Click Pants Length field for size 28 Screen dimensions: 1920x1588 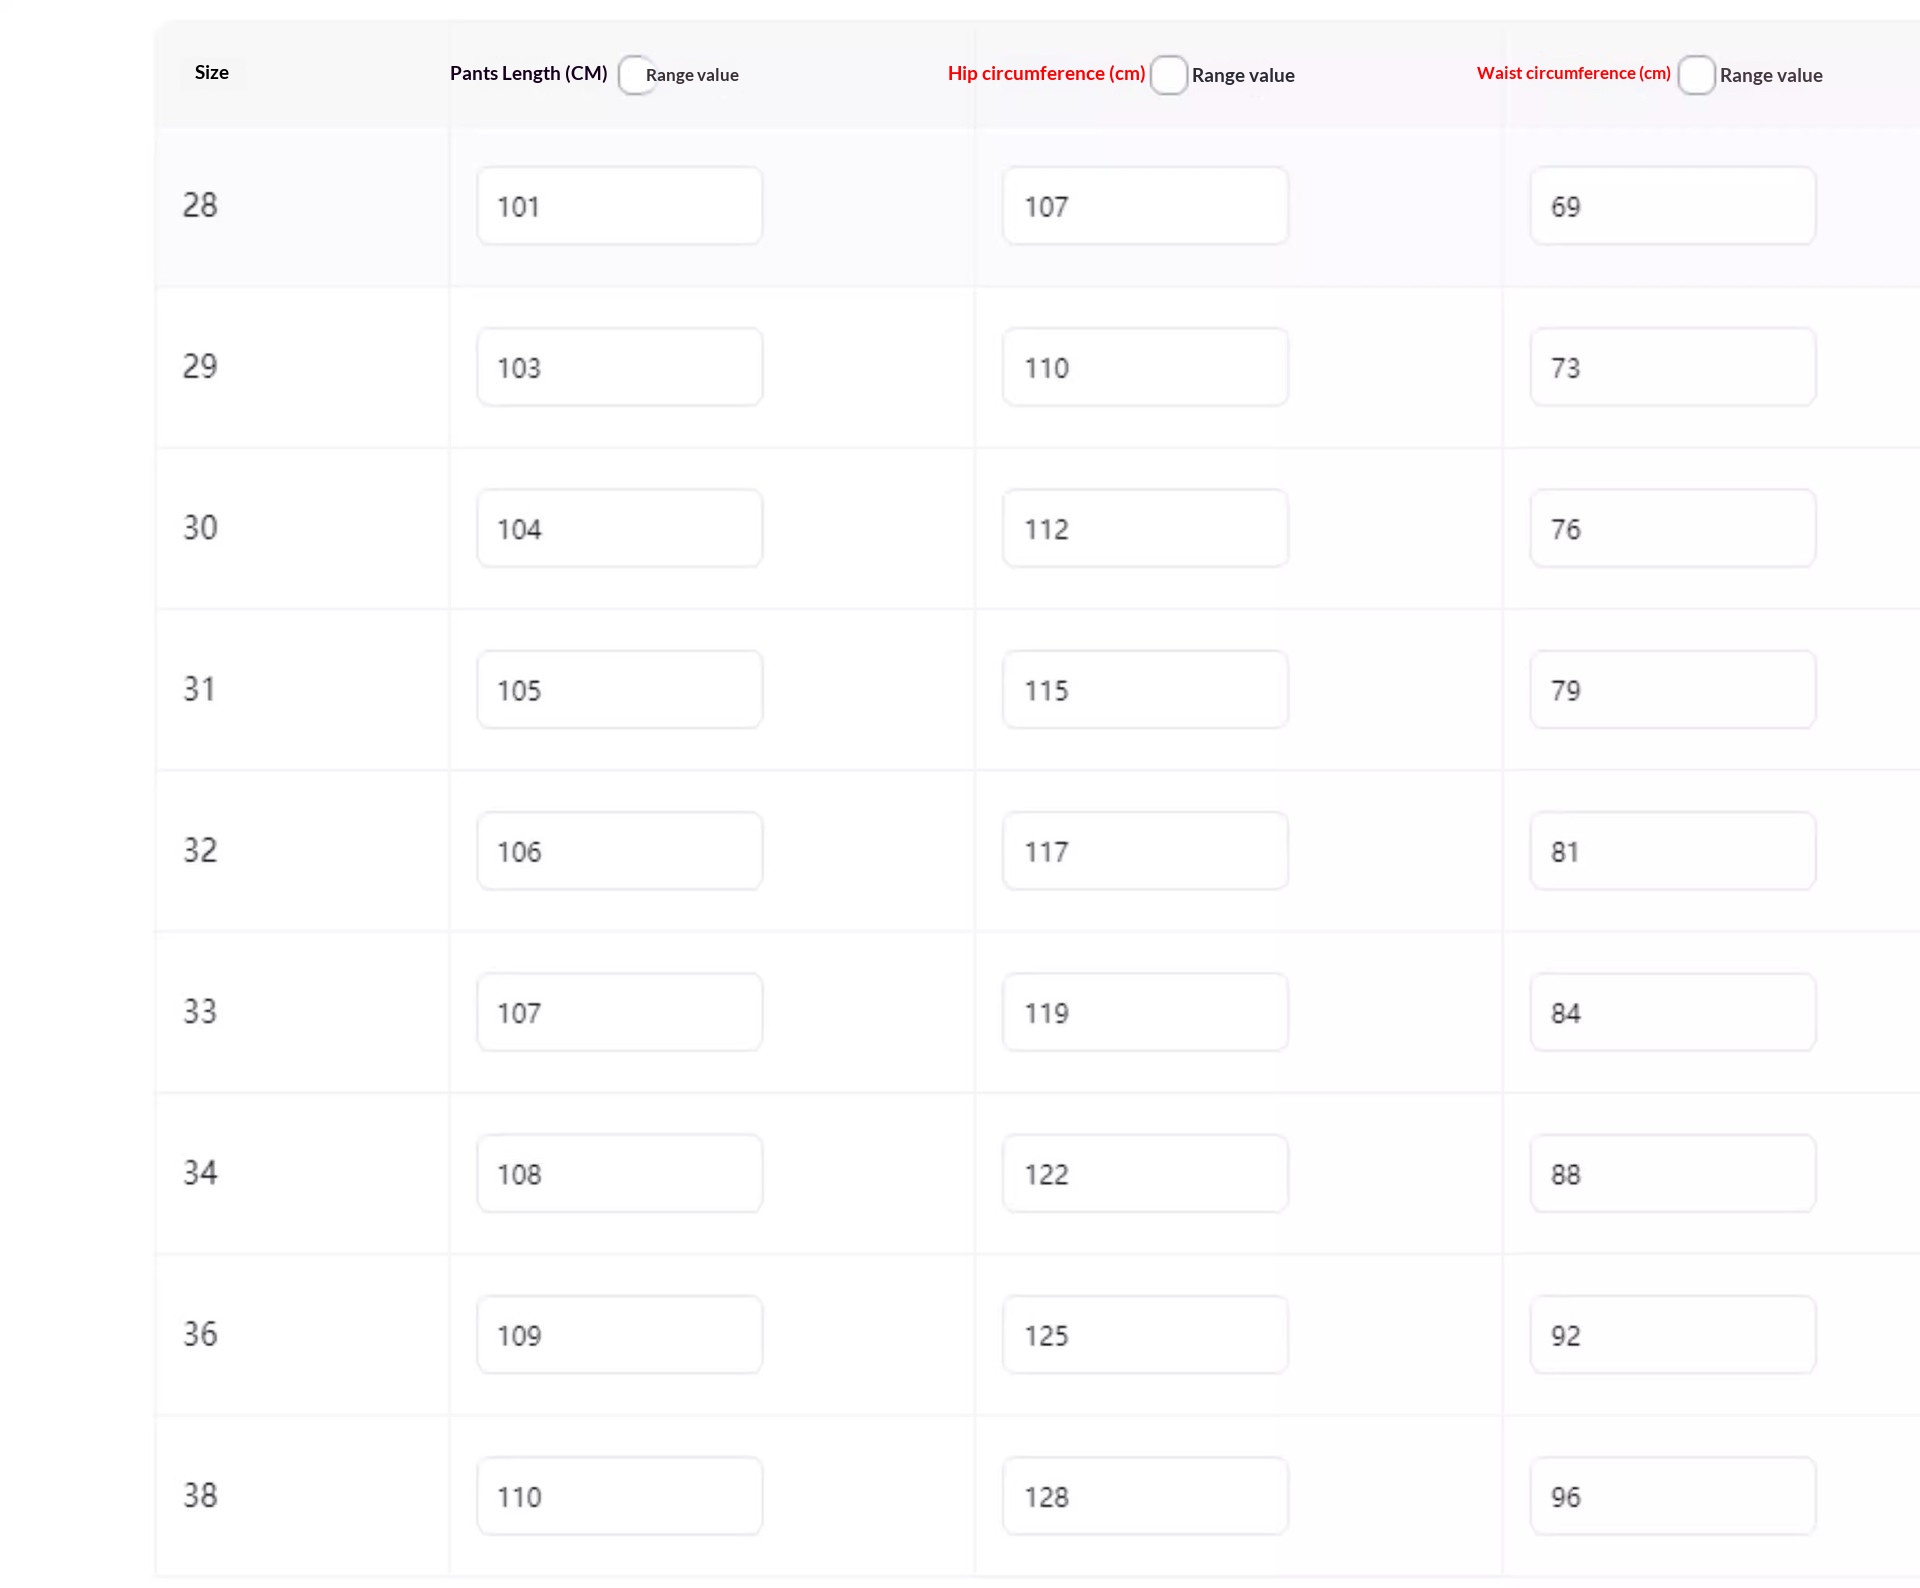619,206
